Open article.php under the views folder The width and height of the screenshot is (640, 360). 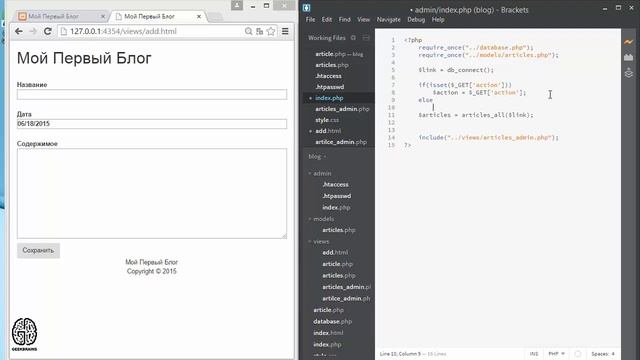(x=338, y=264)
